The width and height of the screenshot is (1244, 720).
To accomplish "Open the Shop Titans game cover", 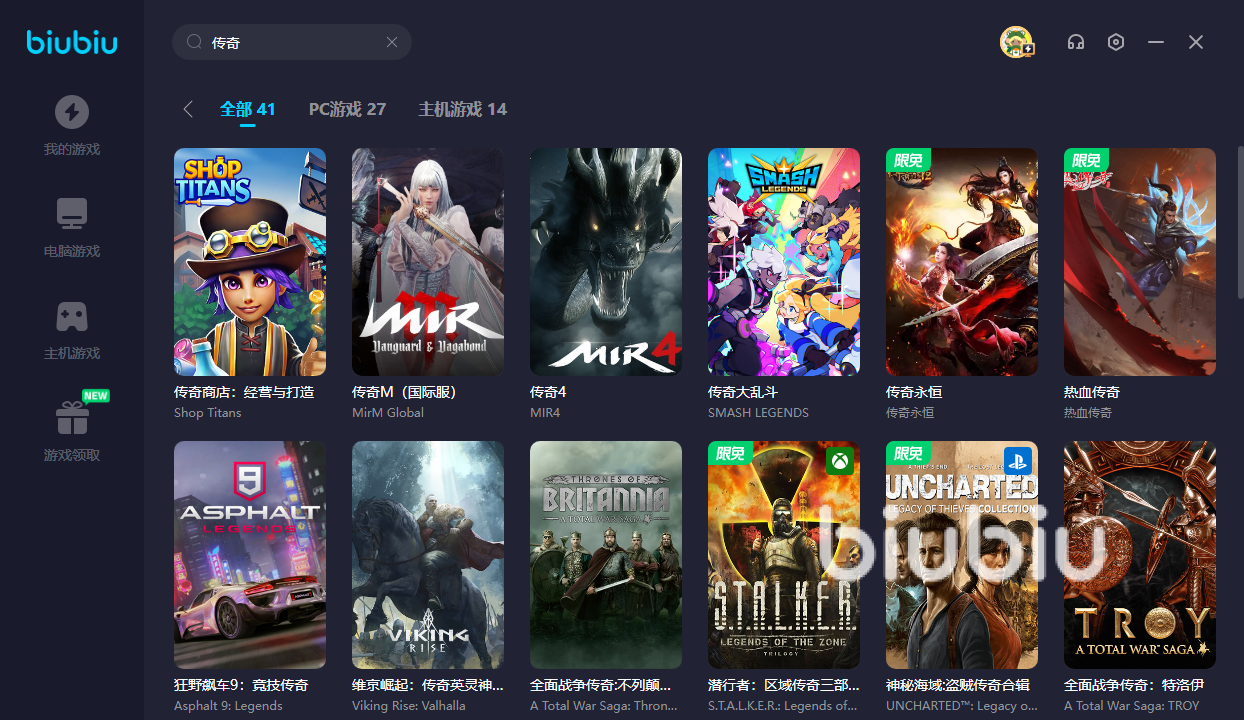I will (x=250, y=262).
